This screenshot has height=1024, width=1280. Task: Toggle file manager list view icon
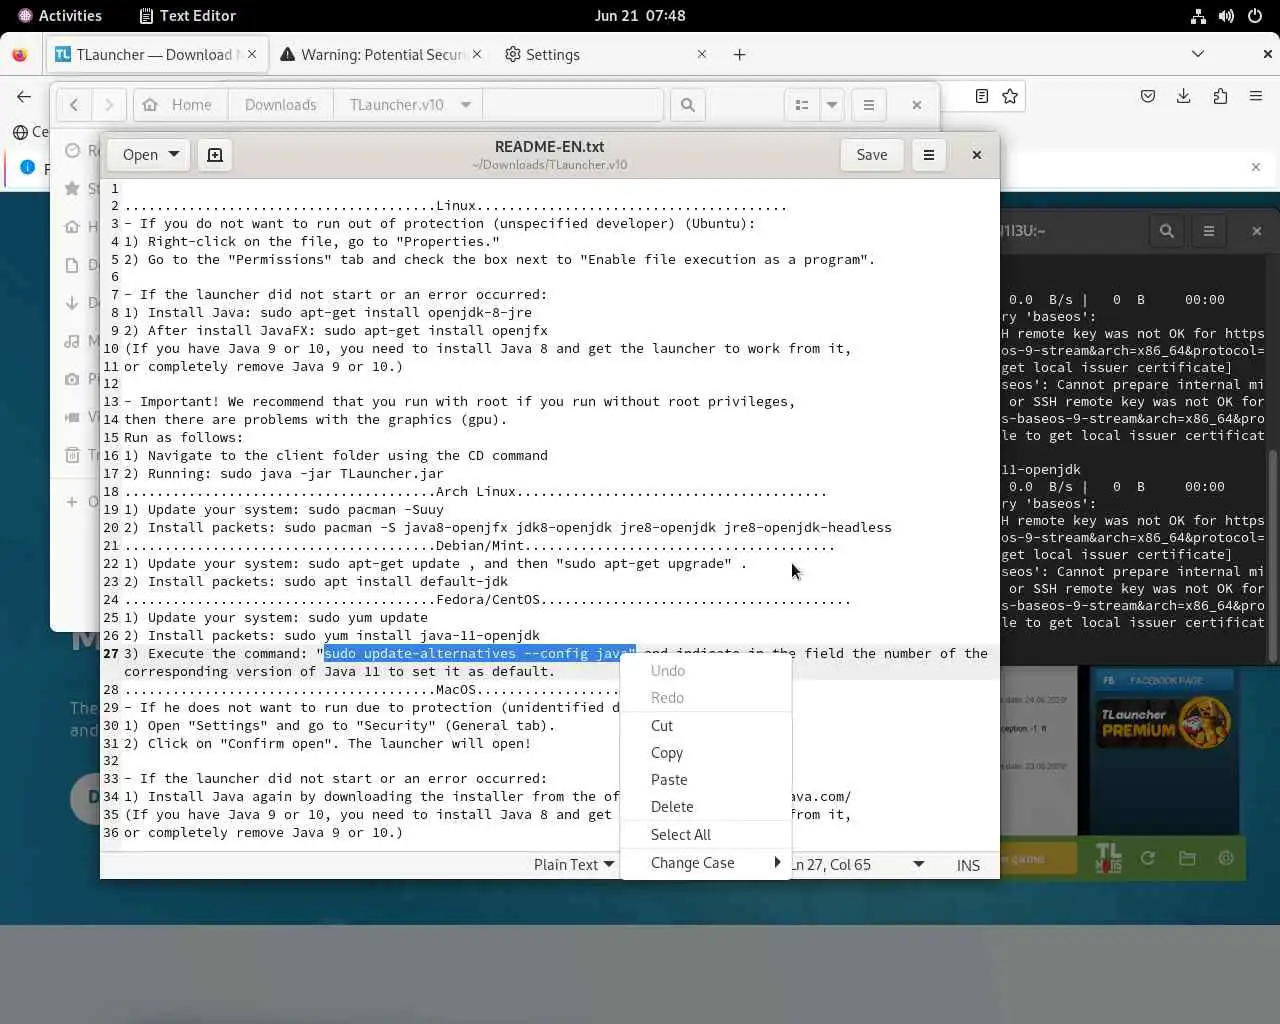(801, 105)
